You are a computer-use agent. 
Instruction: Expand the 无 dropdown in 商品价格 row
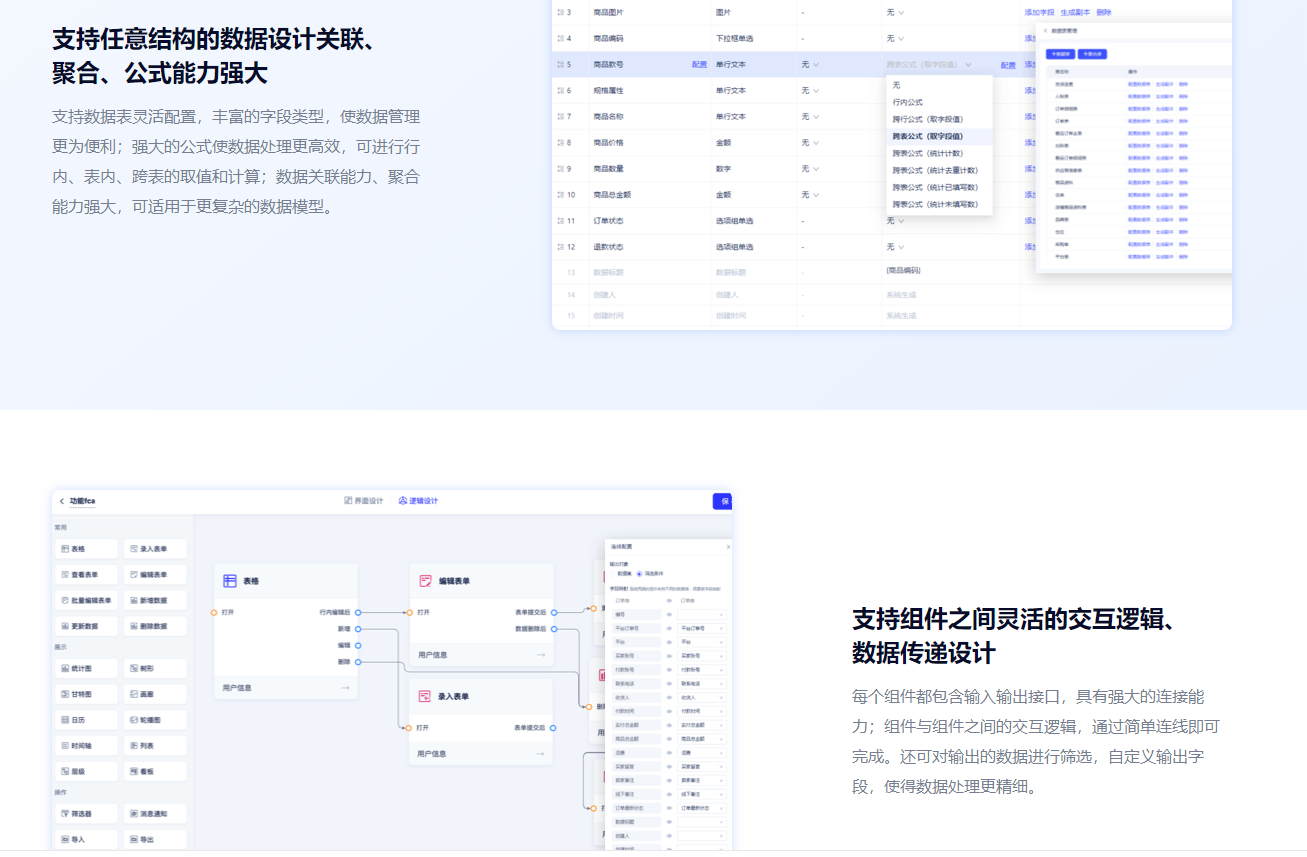coord(810,142)
